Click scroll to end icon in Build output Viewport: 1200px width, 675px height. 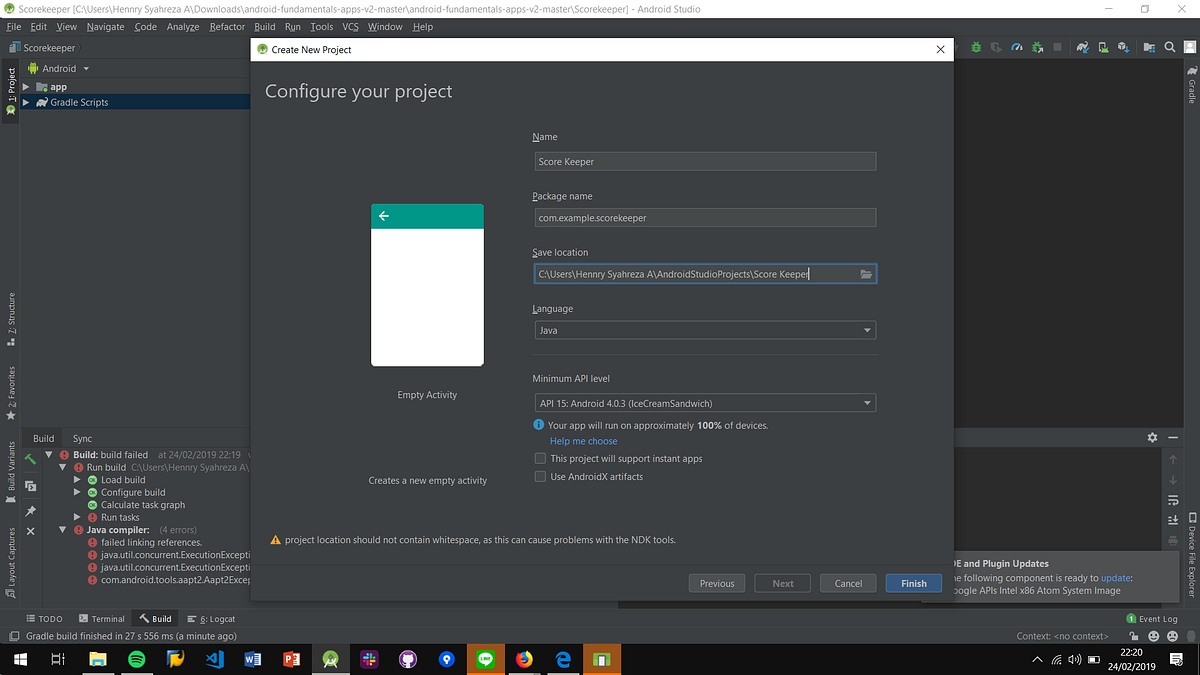1173,520
